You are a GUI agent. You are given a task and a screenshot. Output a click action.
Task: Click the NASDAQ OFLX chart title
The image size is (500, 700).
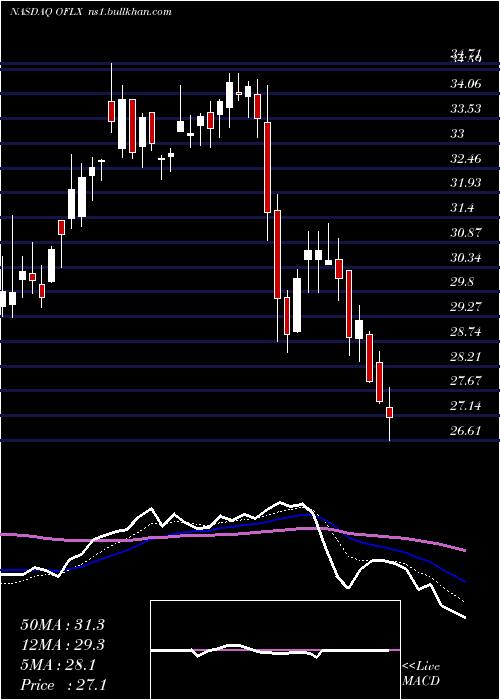tap(46, 12)
